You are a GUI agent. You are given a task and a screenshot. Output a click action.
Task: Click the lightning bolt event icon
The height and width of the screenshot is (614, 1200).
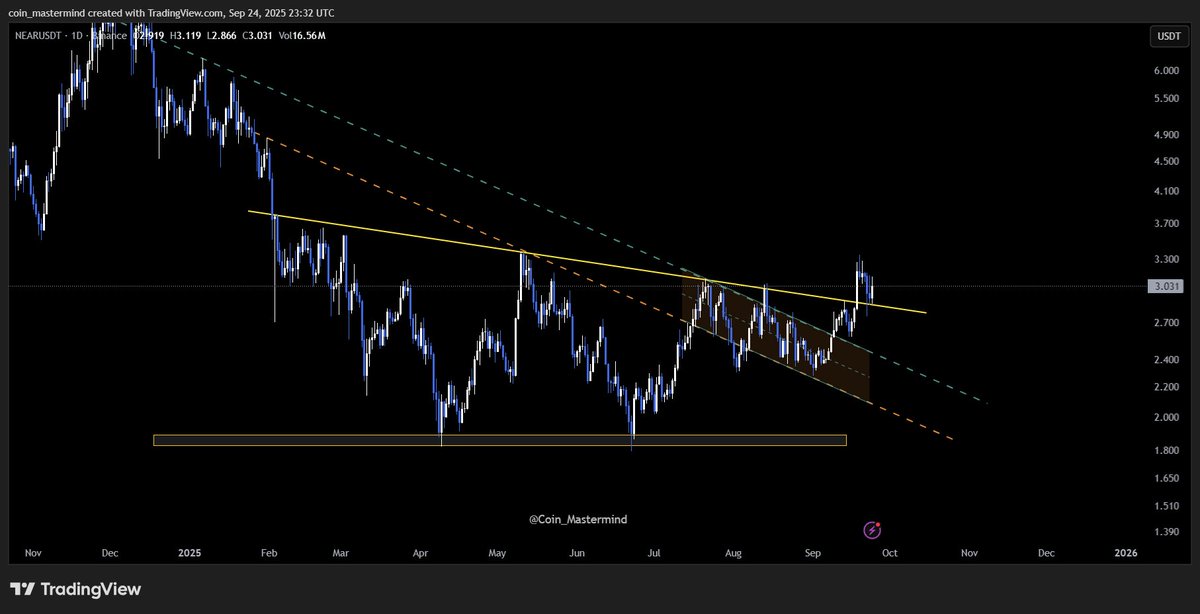(872, 530)
